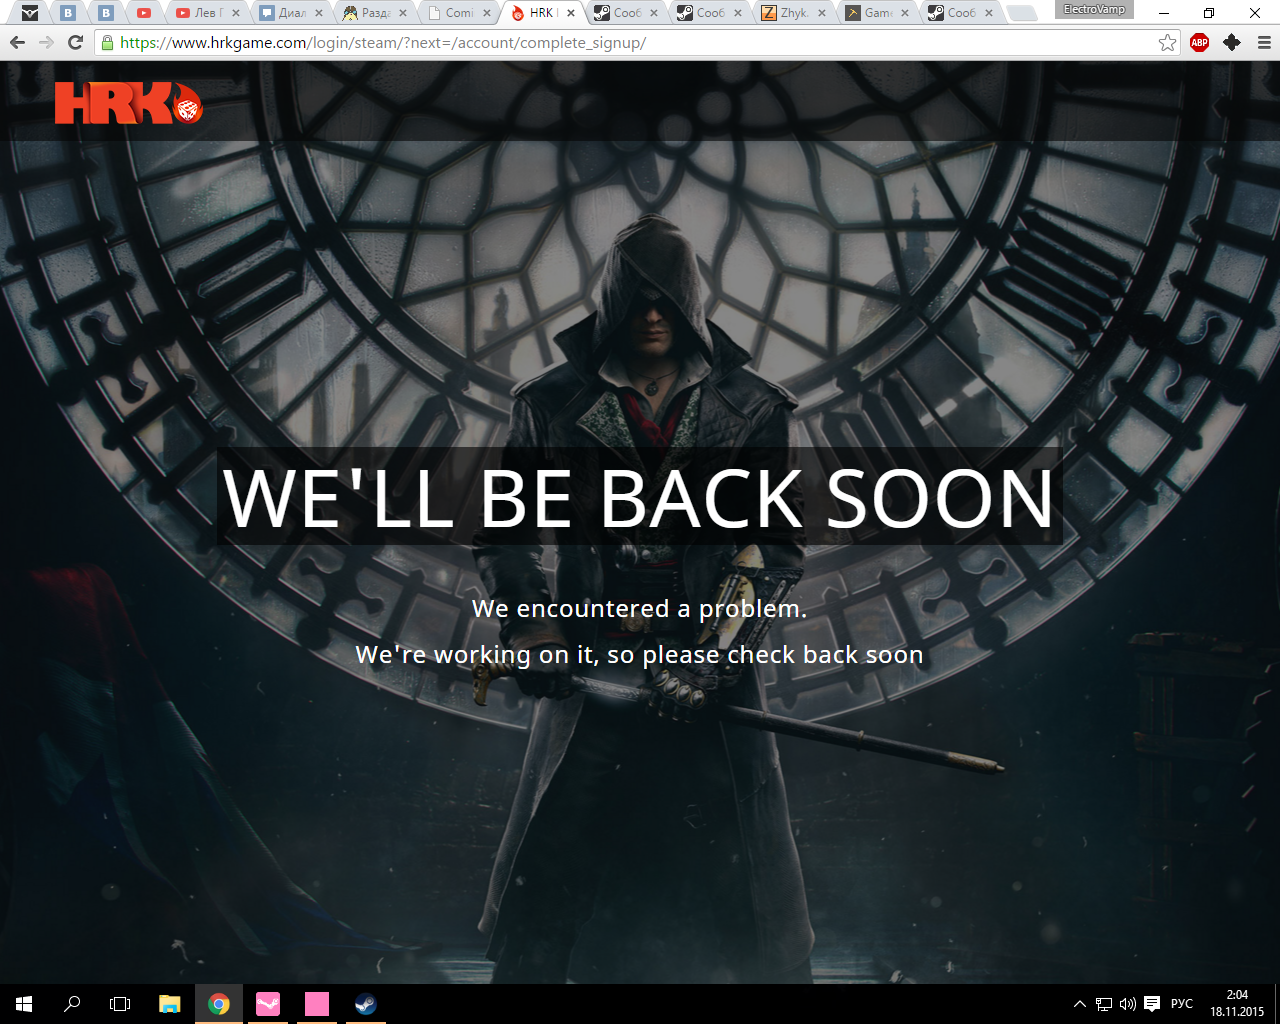View the site's green SSL padlock info
The height and width of the screenshot is (1024, 1280).
click(x=107, y=43)
